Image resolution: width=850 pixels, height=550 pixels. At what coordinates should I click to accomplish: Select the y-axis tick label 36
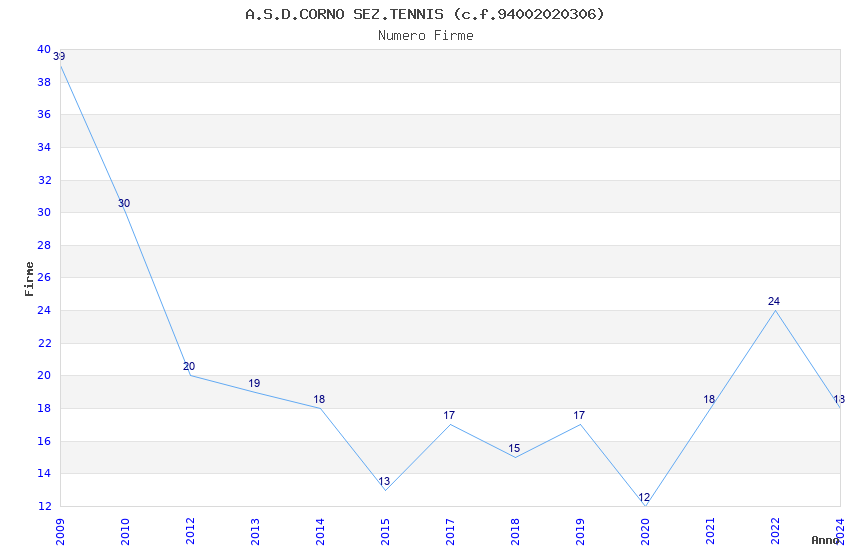(x=44, y=114)
